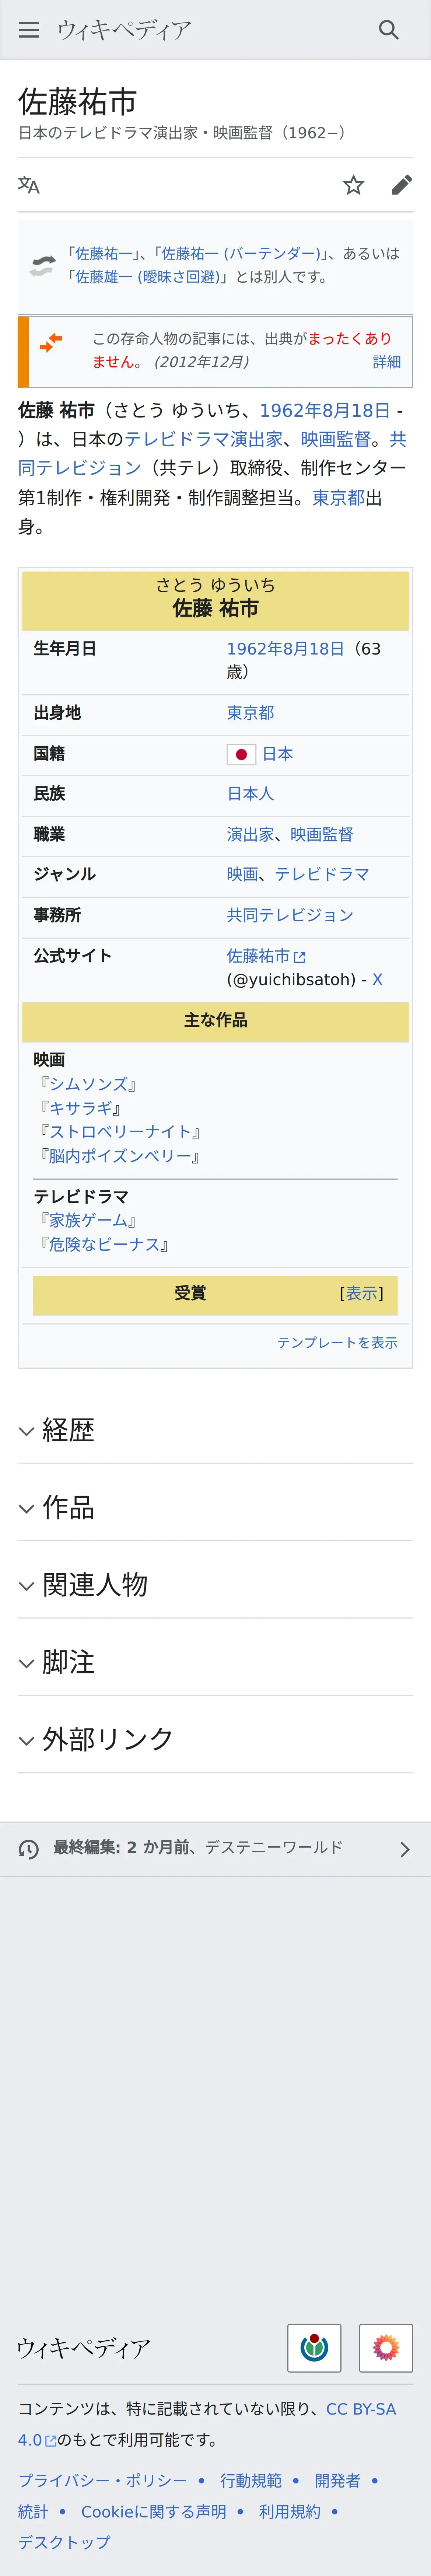Open the hamburger main menu
Image resolution: width=431 pixels, height=2576 pixels.
tap(29, 30)
